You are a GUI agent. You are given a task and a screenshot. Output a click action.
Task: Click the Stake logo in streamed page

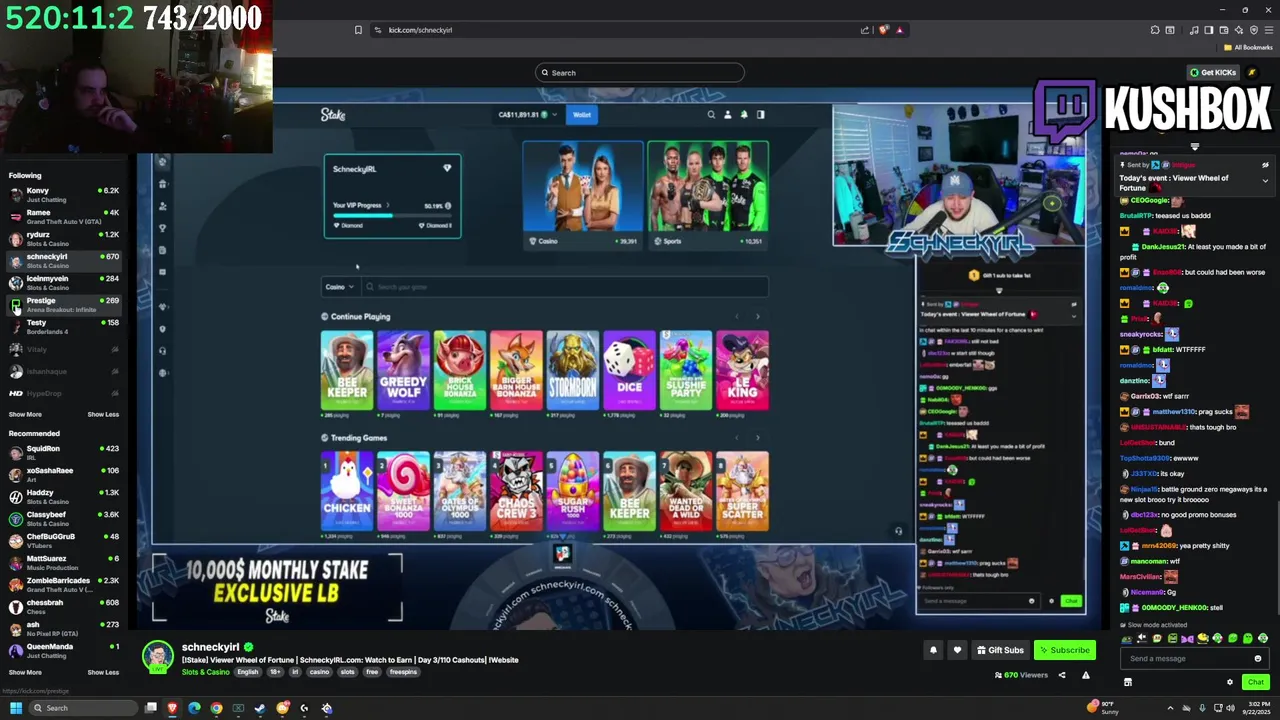point(333,115)
